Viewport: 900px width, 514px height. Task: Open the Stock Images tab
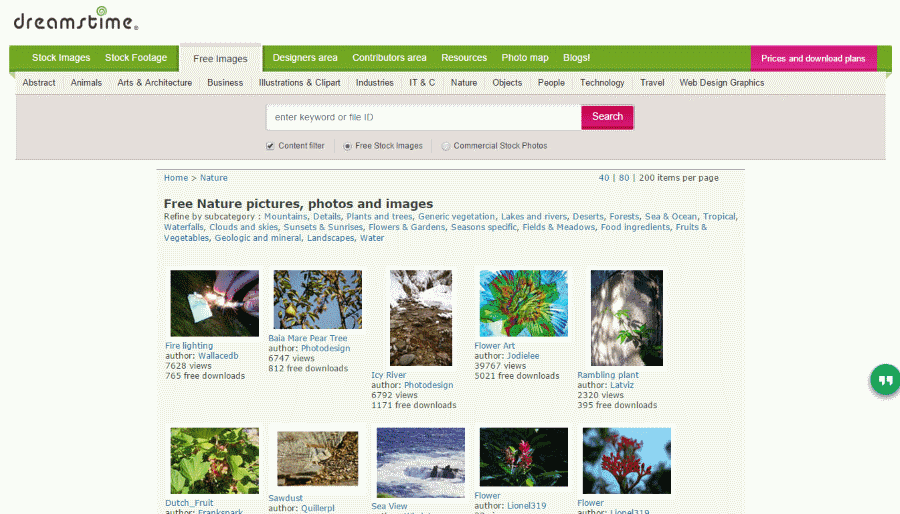[x=61, y=58]
